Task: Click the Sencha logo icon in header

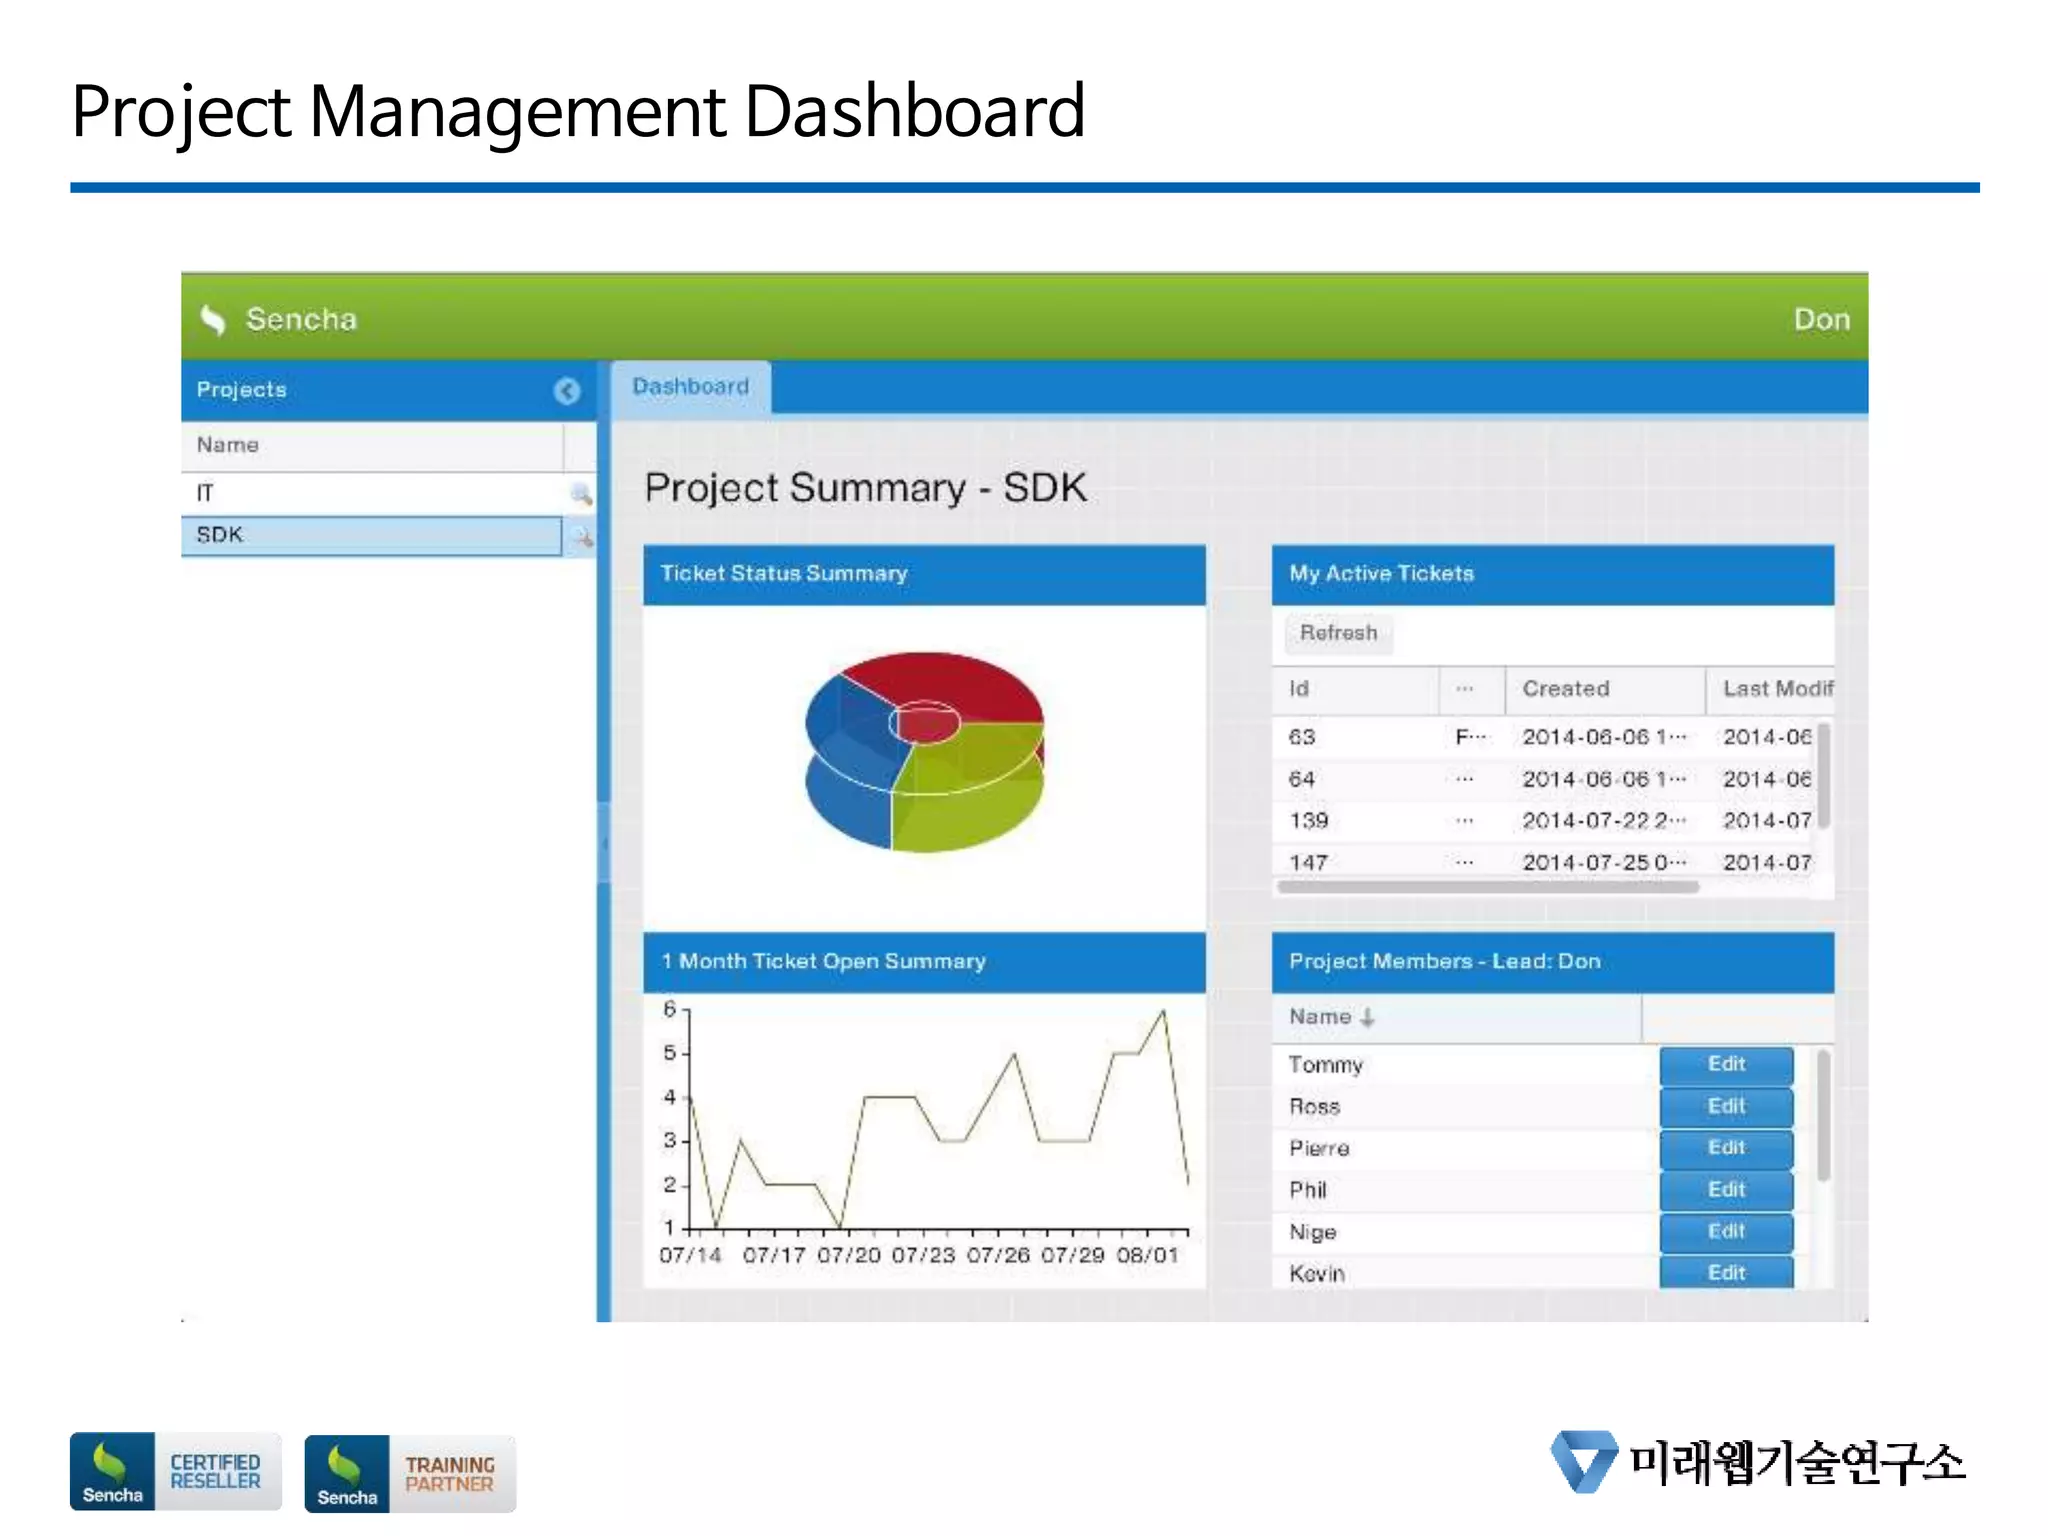Action: coord(213,320)
